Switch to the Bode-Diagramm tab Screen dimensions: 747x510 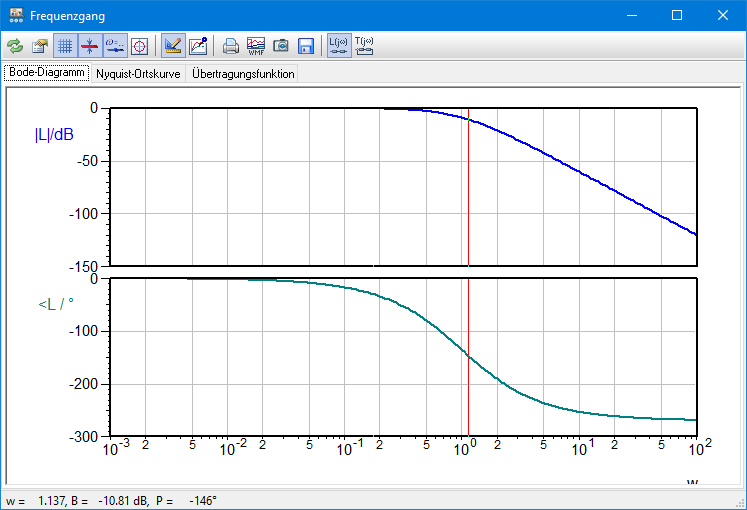click(47, 72)
